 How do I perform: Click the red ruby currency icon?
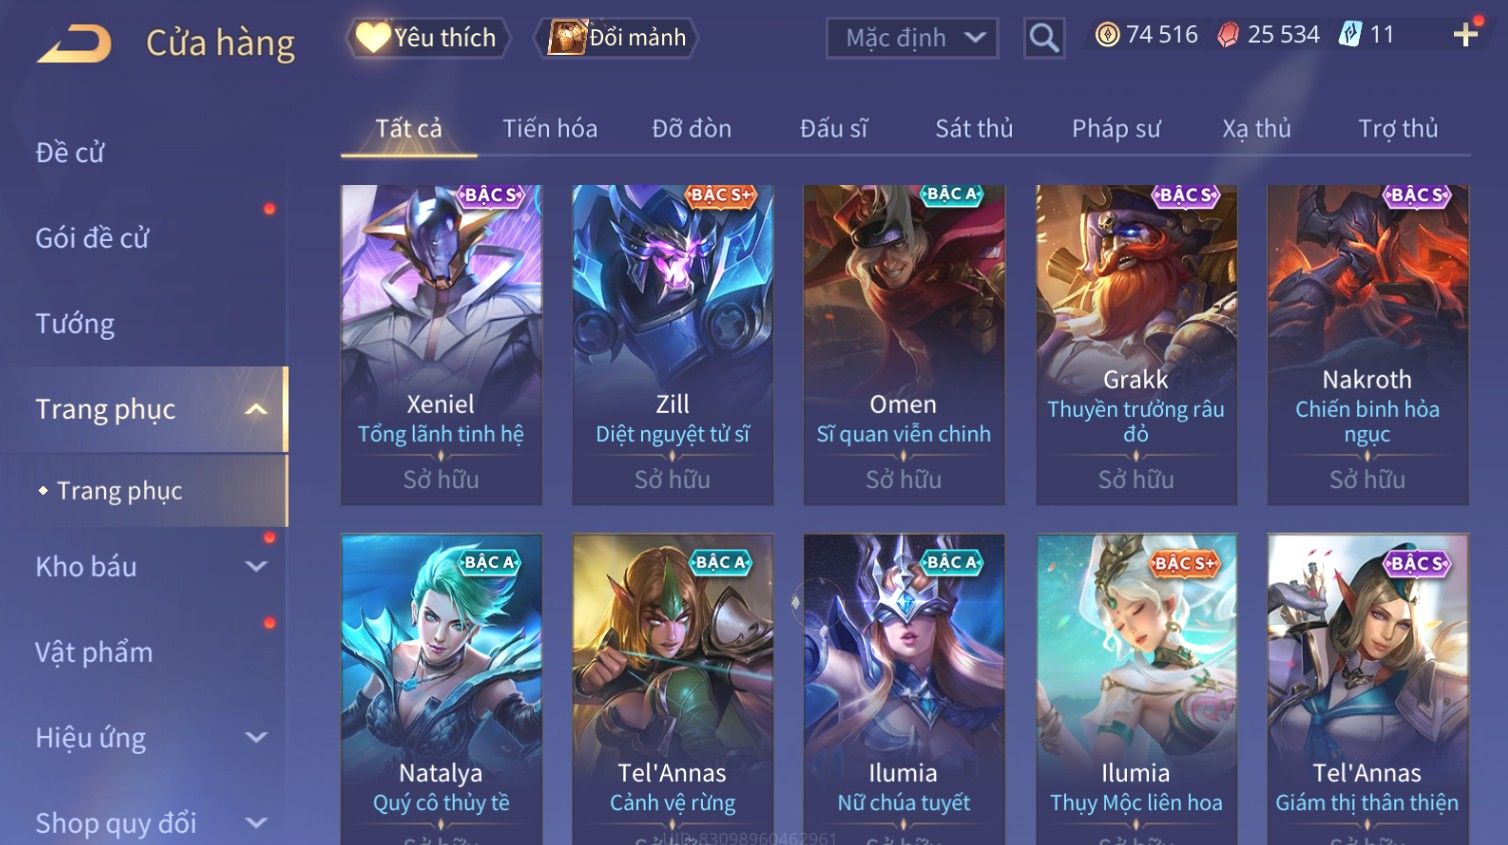[x=1228, y=35]
